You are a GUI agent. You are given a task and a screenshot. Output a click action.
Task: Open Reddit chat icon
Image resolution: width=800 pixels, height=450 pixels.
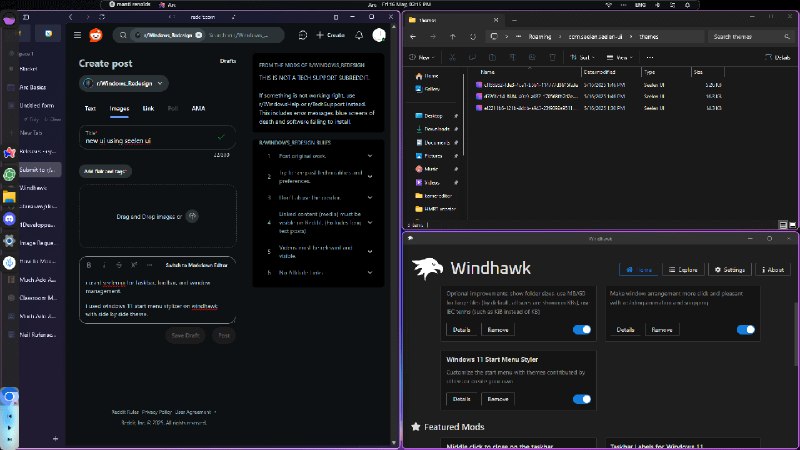click(x=303, y=35)
